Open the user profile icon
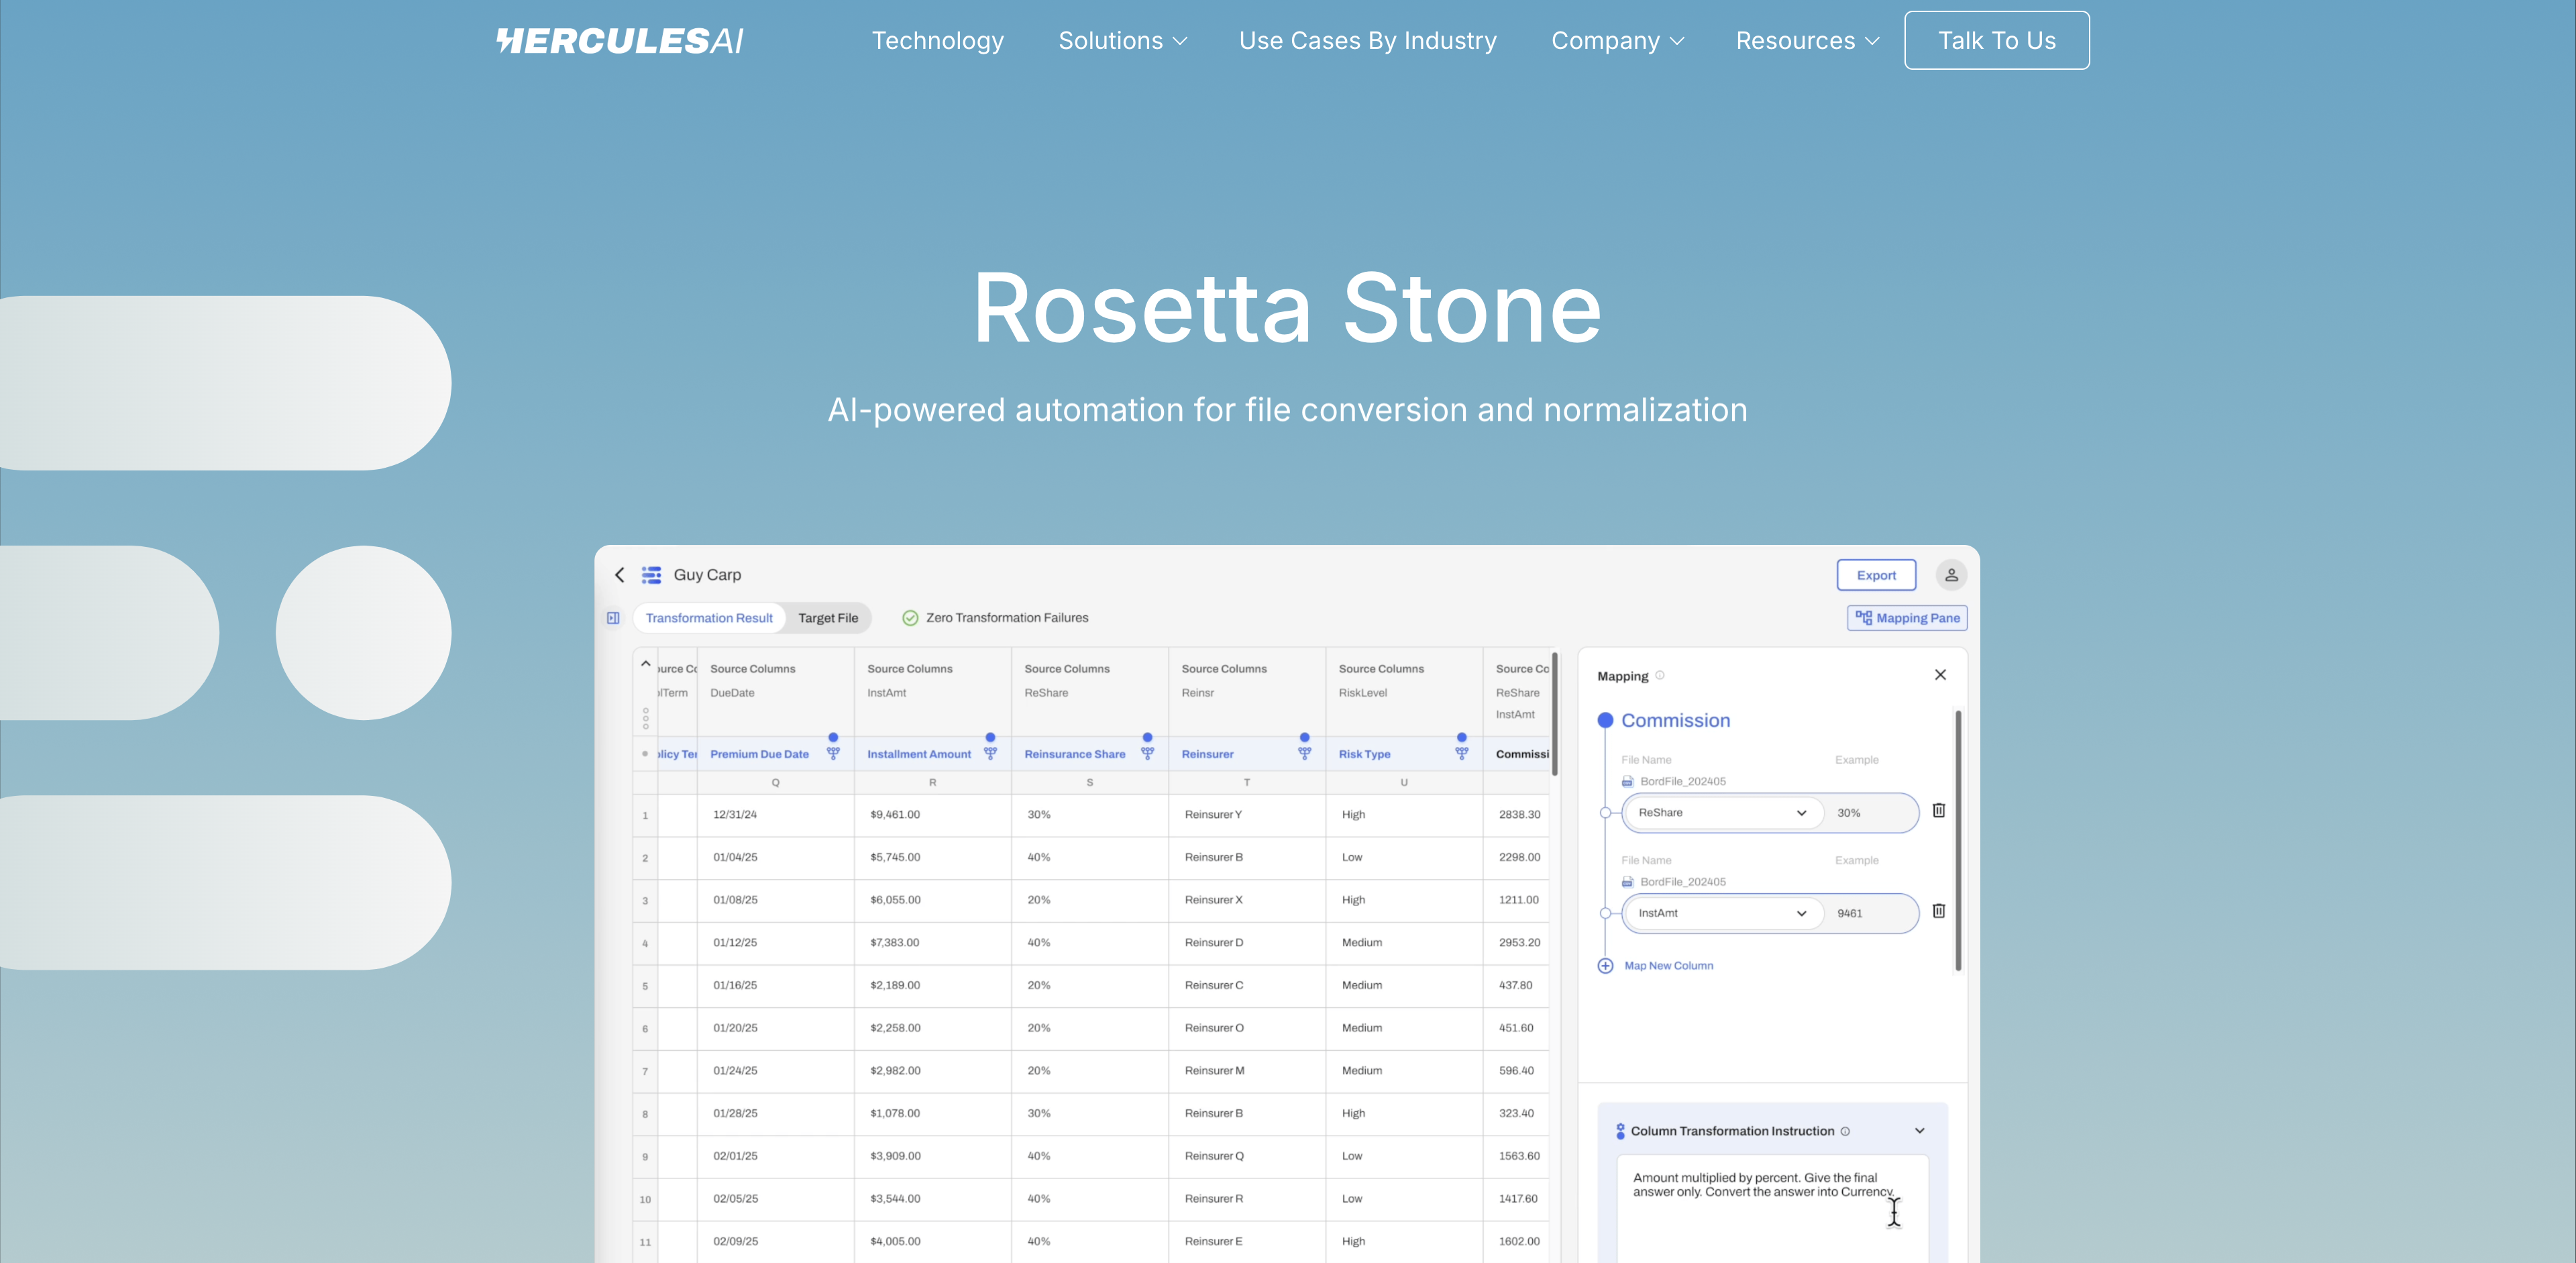The image size is (2576, 1263). tap(1951, 575)
